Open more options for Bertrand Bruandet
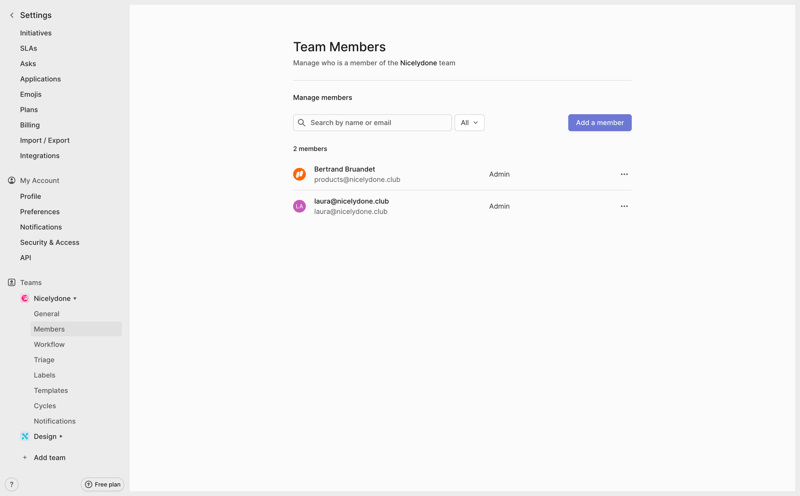The image size is (800, 496). pos(624,175)
